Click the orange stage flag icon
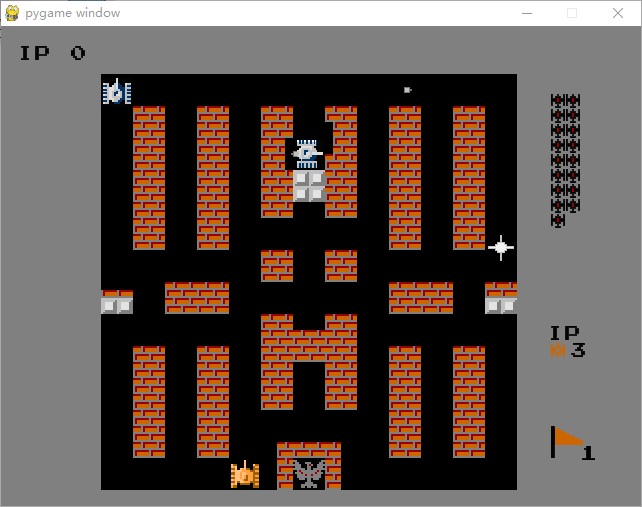The height and width of the screenshot is (507, 642). pos(568,441)
